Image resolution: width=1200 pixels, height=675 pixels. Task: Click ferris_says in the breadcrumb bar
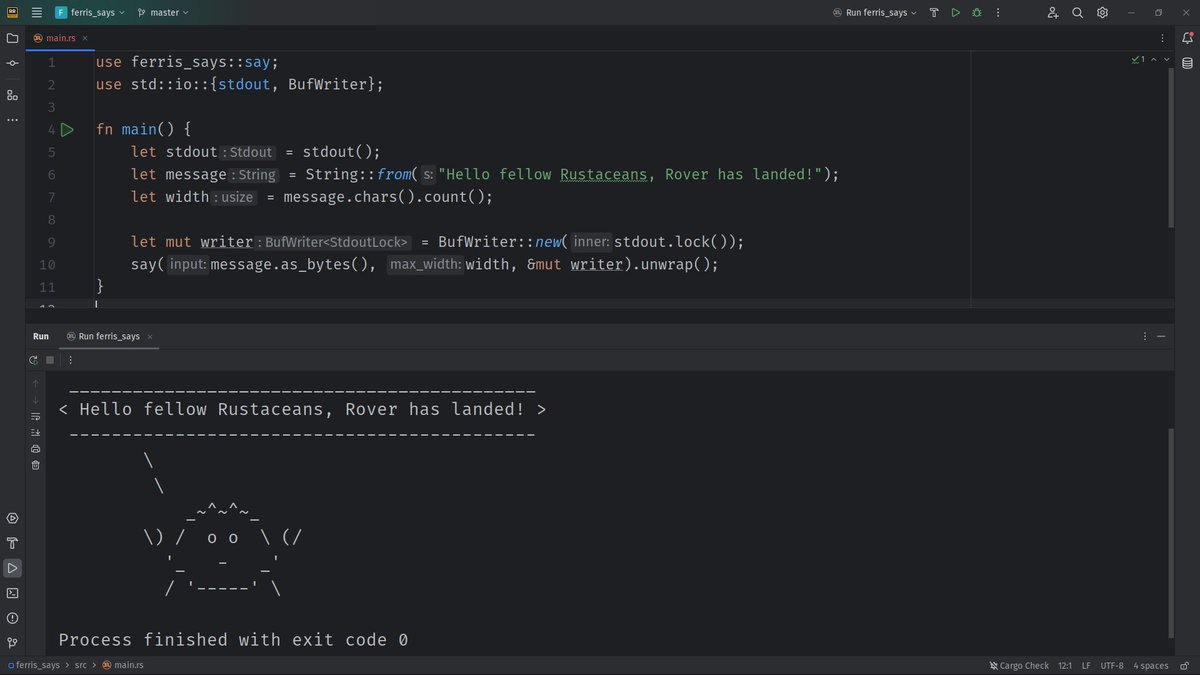pos(34,665)
